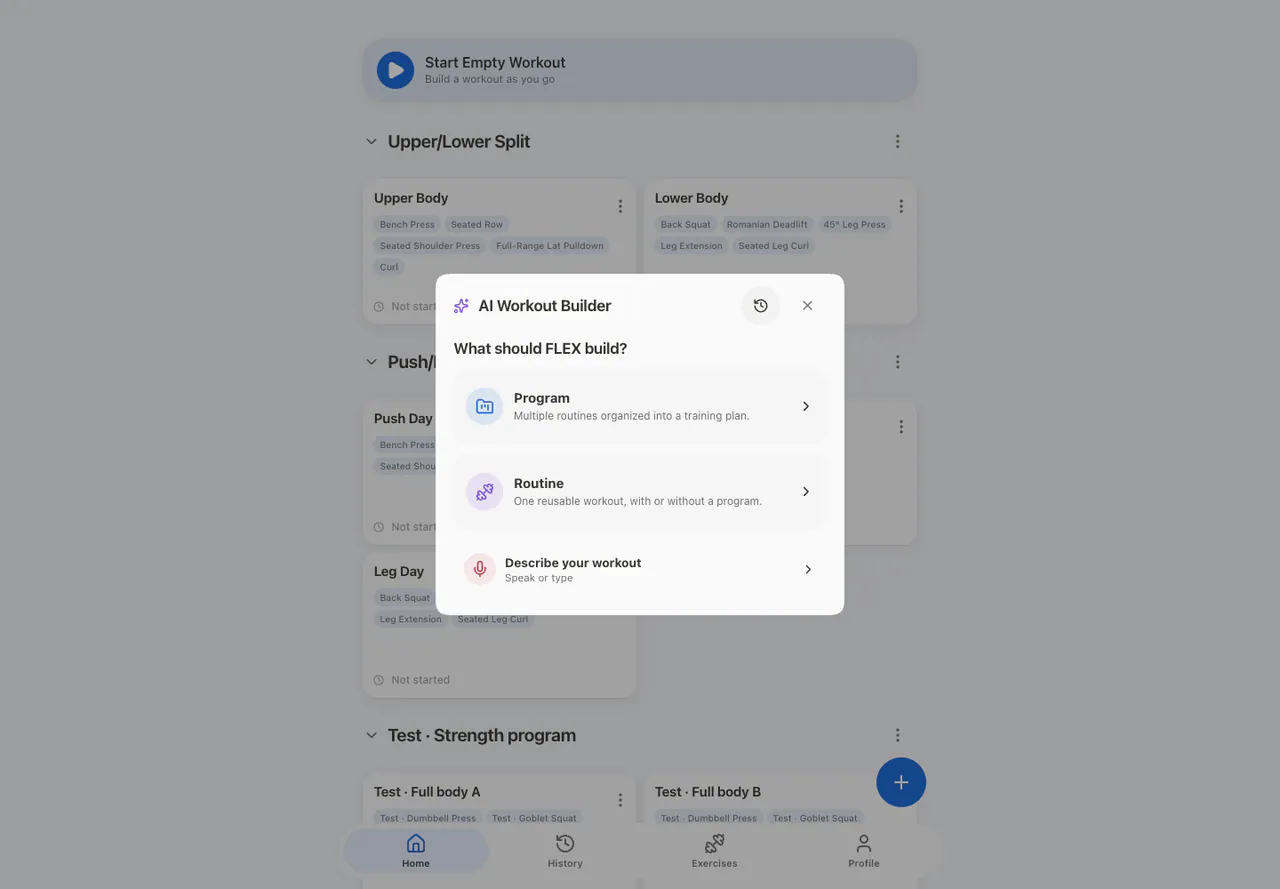This screenshot has width=1280, height=889.
Task: Open AI Workout Builder history icon
Action: click(761, 306)
